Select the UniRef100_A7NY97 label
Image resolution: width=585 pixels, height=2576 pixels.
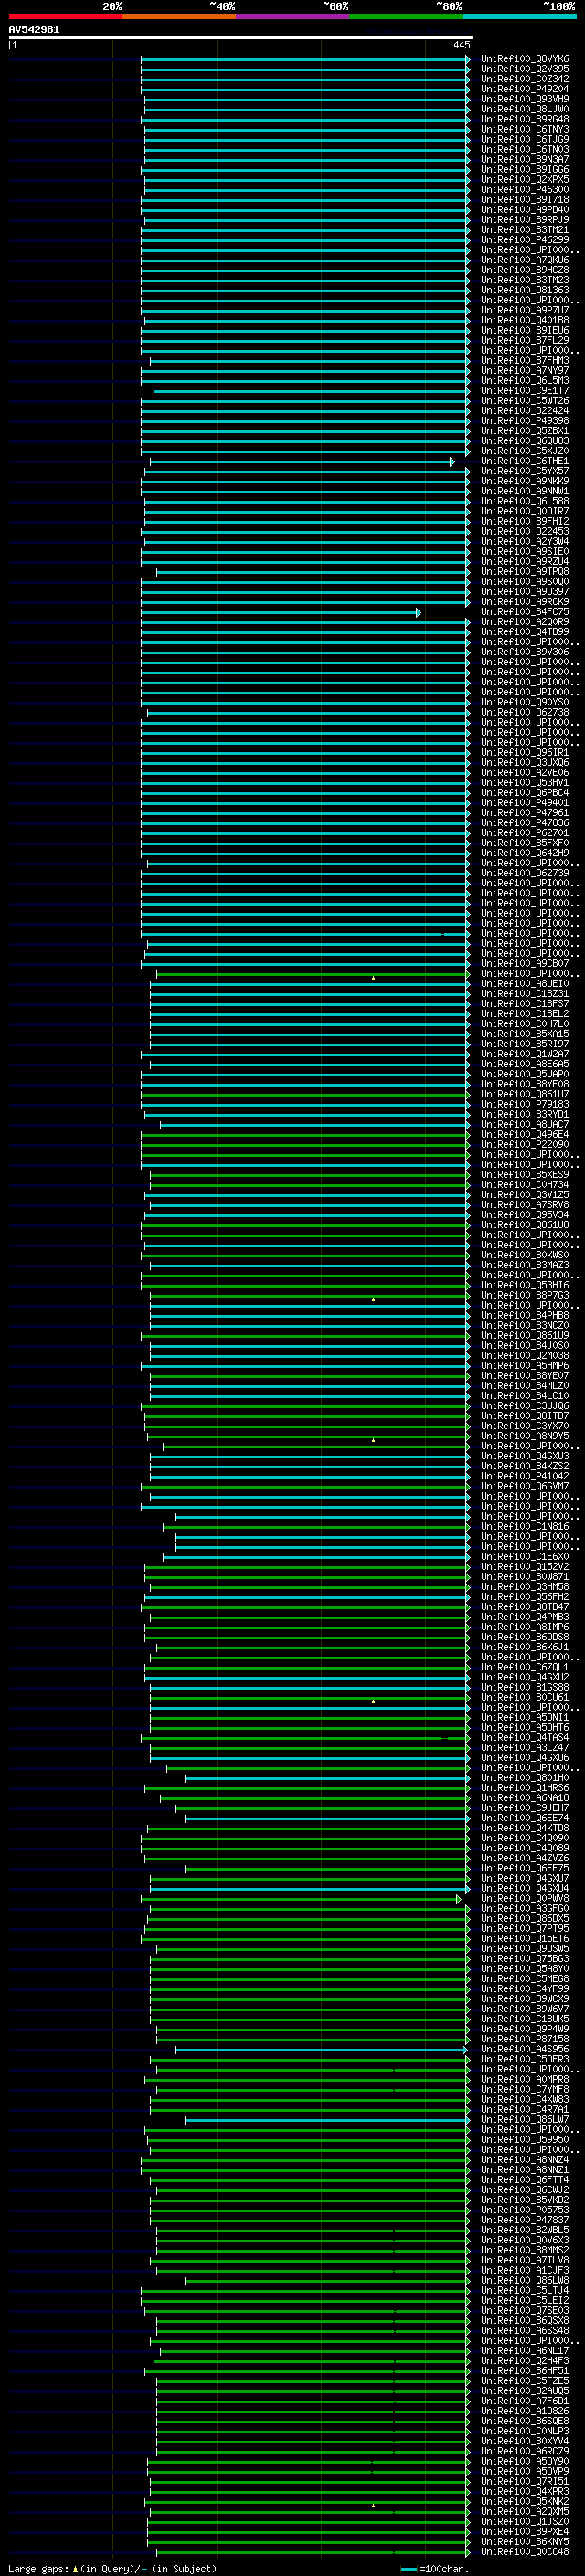click(524, 371)
